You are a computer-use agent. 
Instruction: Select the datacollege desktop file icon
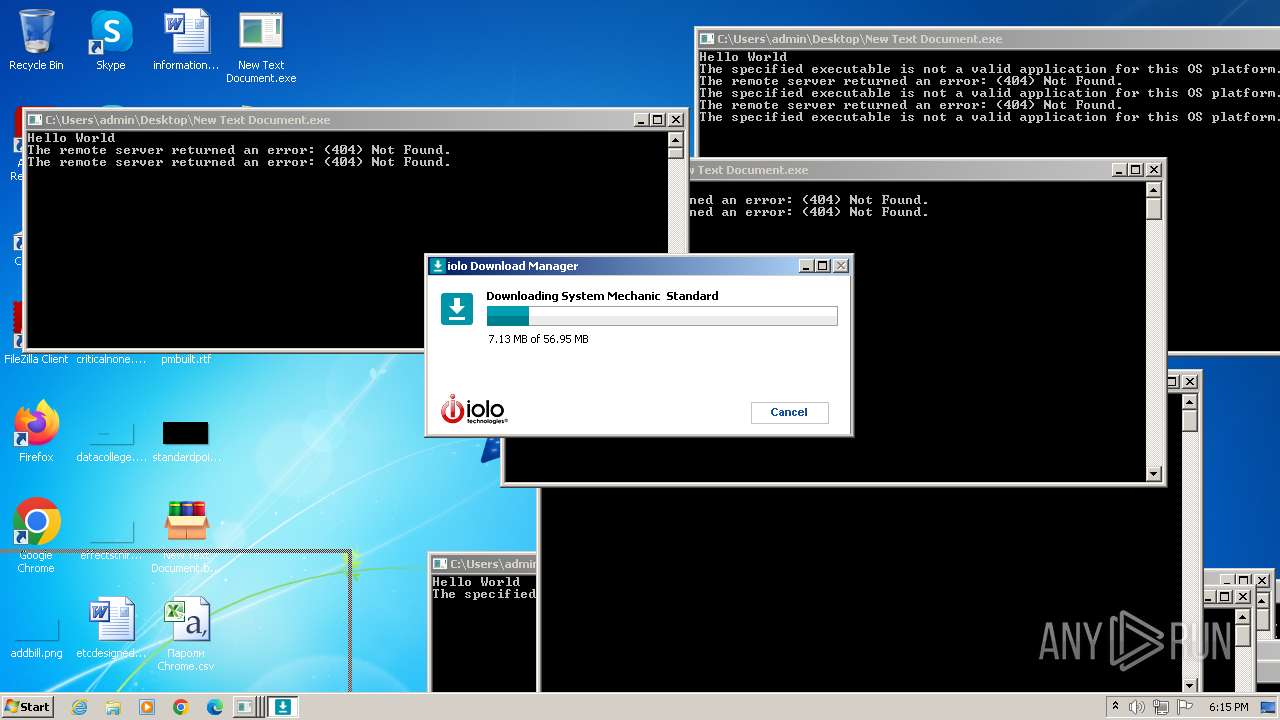point(111,440)
